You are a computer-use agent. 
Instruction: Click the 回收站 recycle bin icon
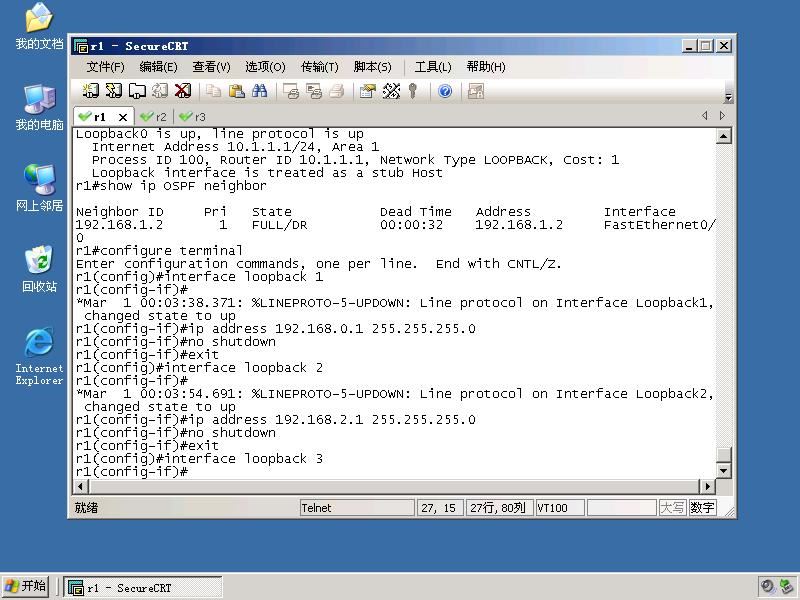tap(39, 269)
